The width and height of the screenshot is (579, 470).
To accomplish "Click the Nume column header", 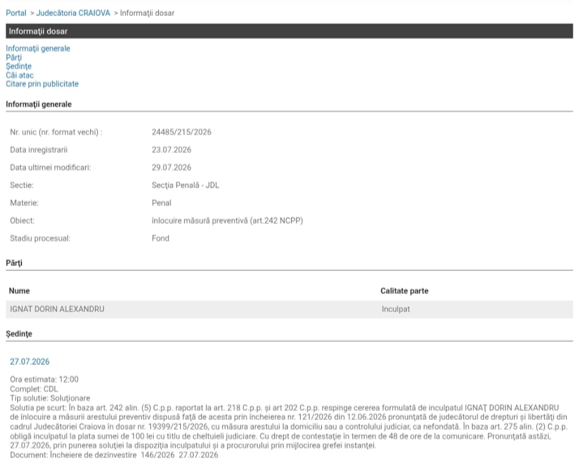I will click(19, 291).
